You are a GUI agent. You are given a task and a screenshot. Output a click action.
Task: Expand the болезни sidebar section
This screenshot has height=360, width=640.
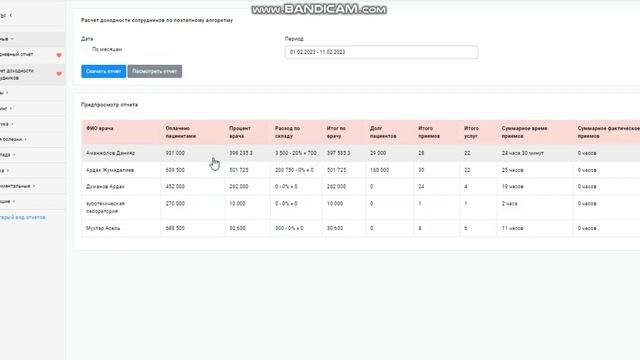pyautogui.click(x=13, y=139)
